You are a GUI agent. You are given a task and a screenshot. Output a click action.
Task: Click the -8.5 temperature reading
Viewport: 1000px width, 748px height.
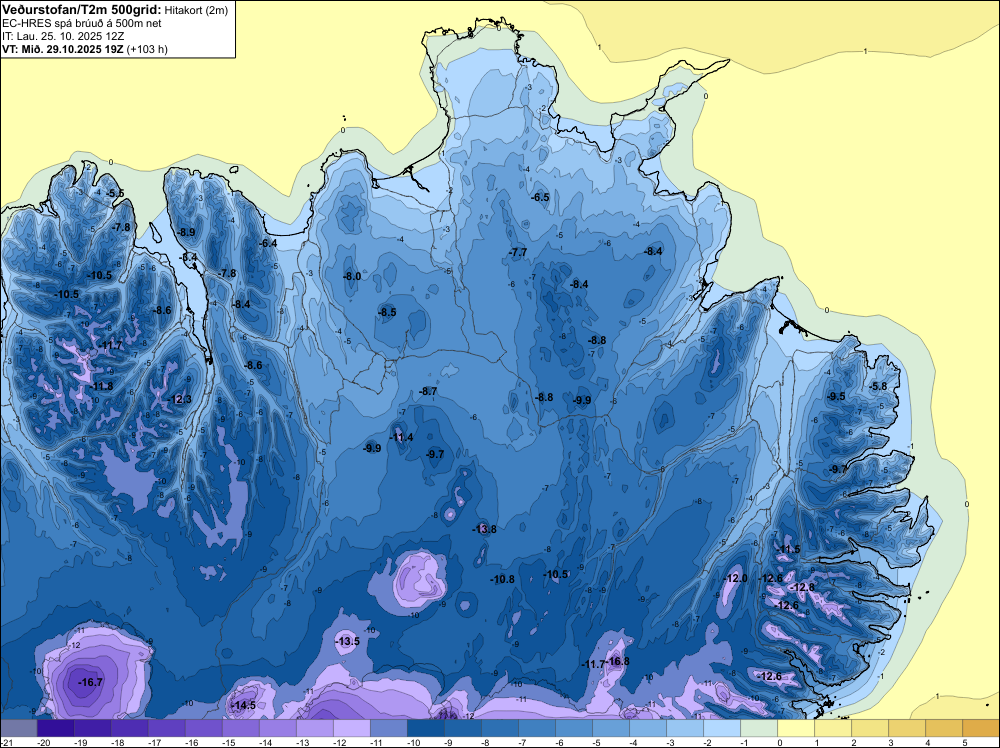(386, 312)
